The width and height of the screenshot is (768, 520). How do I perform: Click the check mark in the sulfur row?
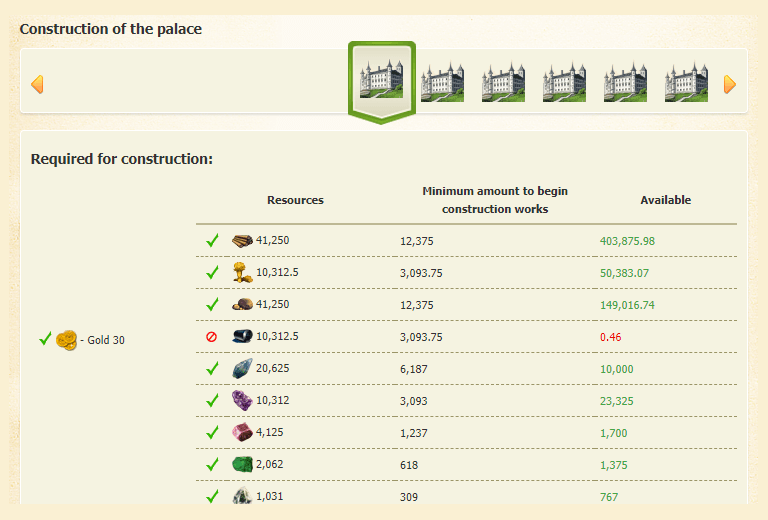212,272
